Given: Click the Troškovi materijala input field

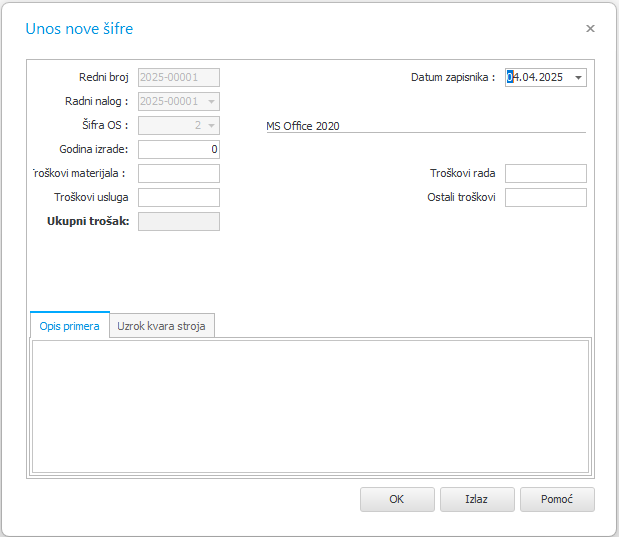Looking at the screenshot, I should tap(179, 173).
